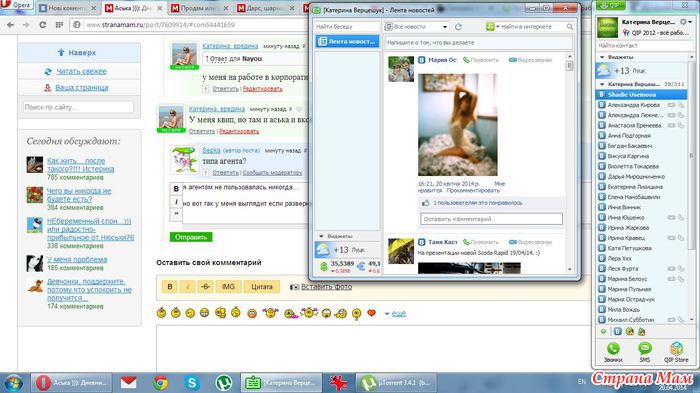Click the refresh icon in news feed

click(x=458, y=27)
